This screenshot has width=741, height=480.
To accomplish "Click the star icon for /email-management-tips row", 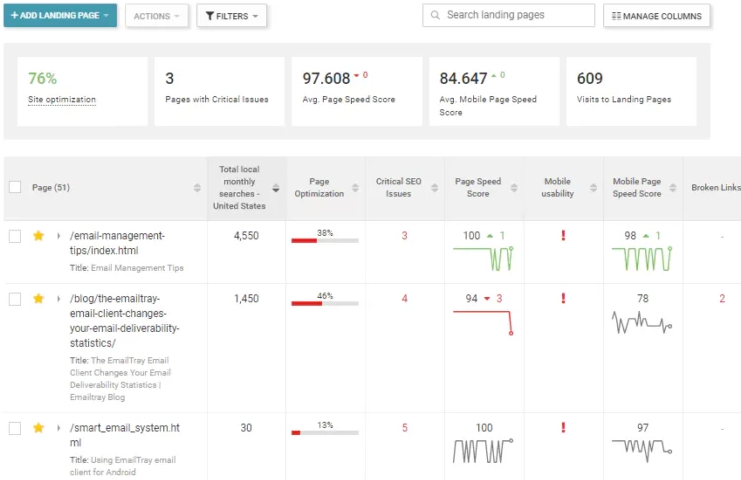I will tap(39, 236).
